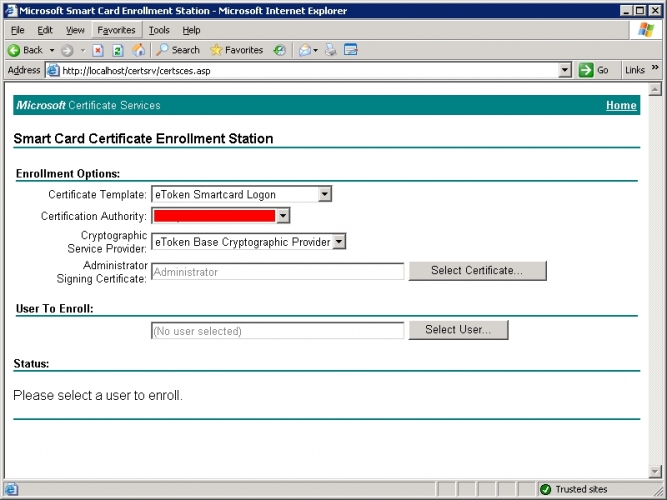Click the Back navigation button
667x500 pixels.
[25, 50]
